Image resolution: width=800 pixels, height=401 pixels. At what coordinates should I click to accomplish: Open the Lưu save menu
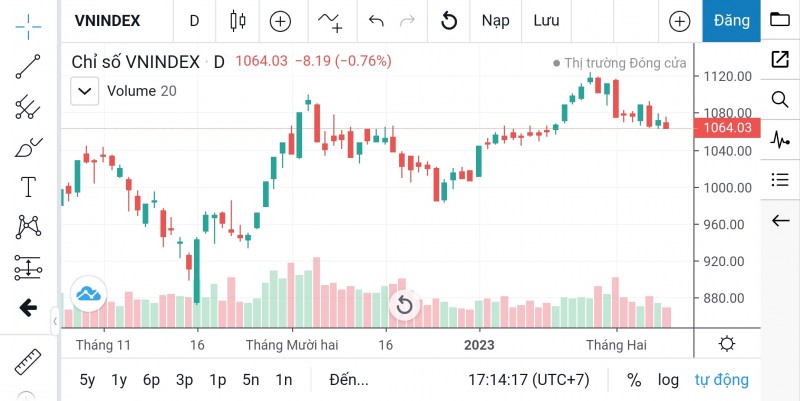tap(546, 21)
